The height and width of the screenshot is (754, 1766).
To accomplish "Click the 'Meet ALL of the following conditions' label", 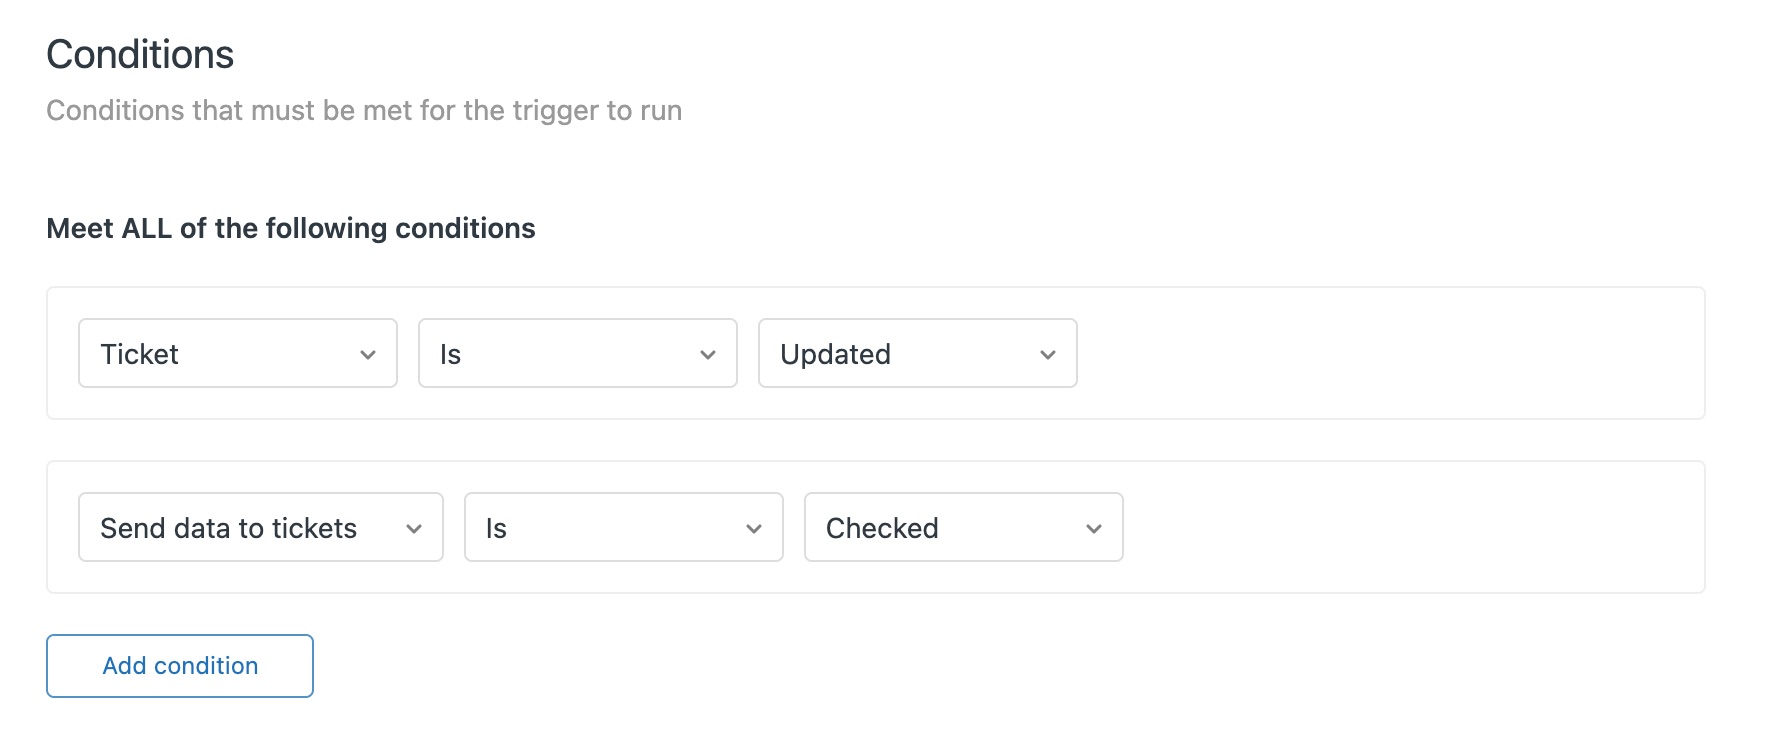I will tap(291, 228).
